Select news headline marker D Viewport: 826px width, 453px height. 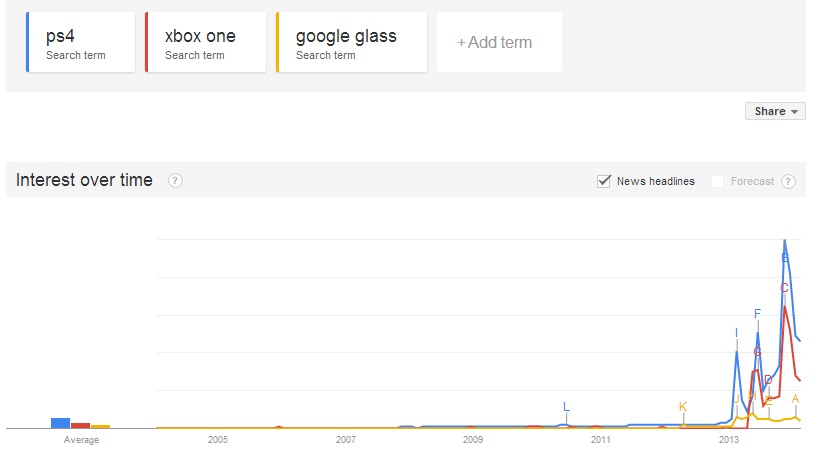[x=768, y=380]
